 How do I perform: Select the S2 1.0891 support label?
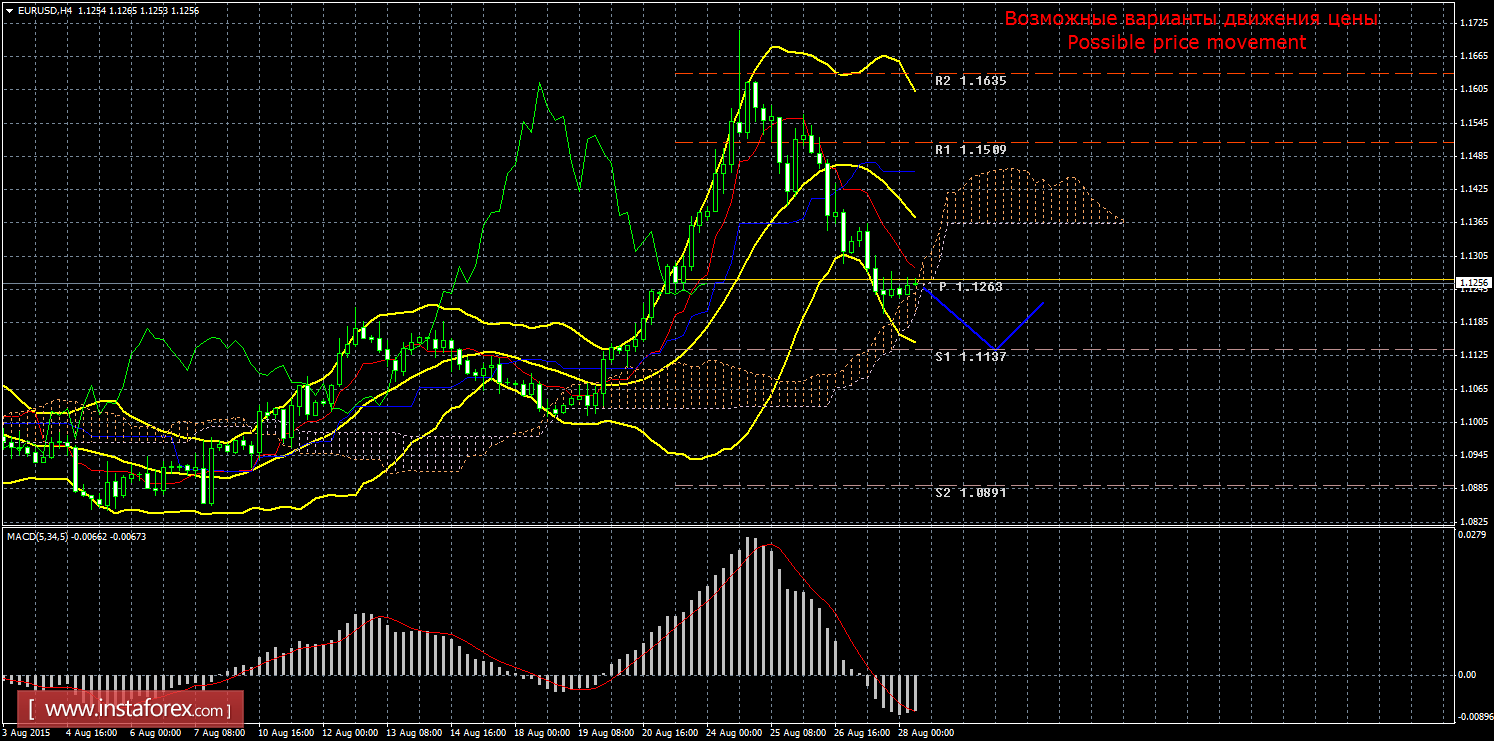point(970,493)
